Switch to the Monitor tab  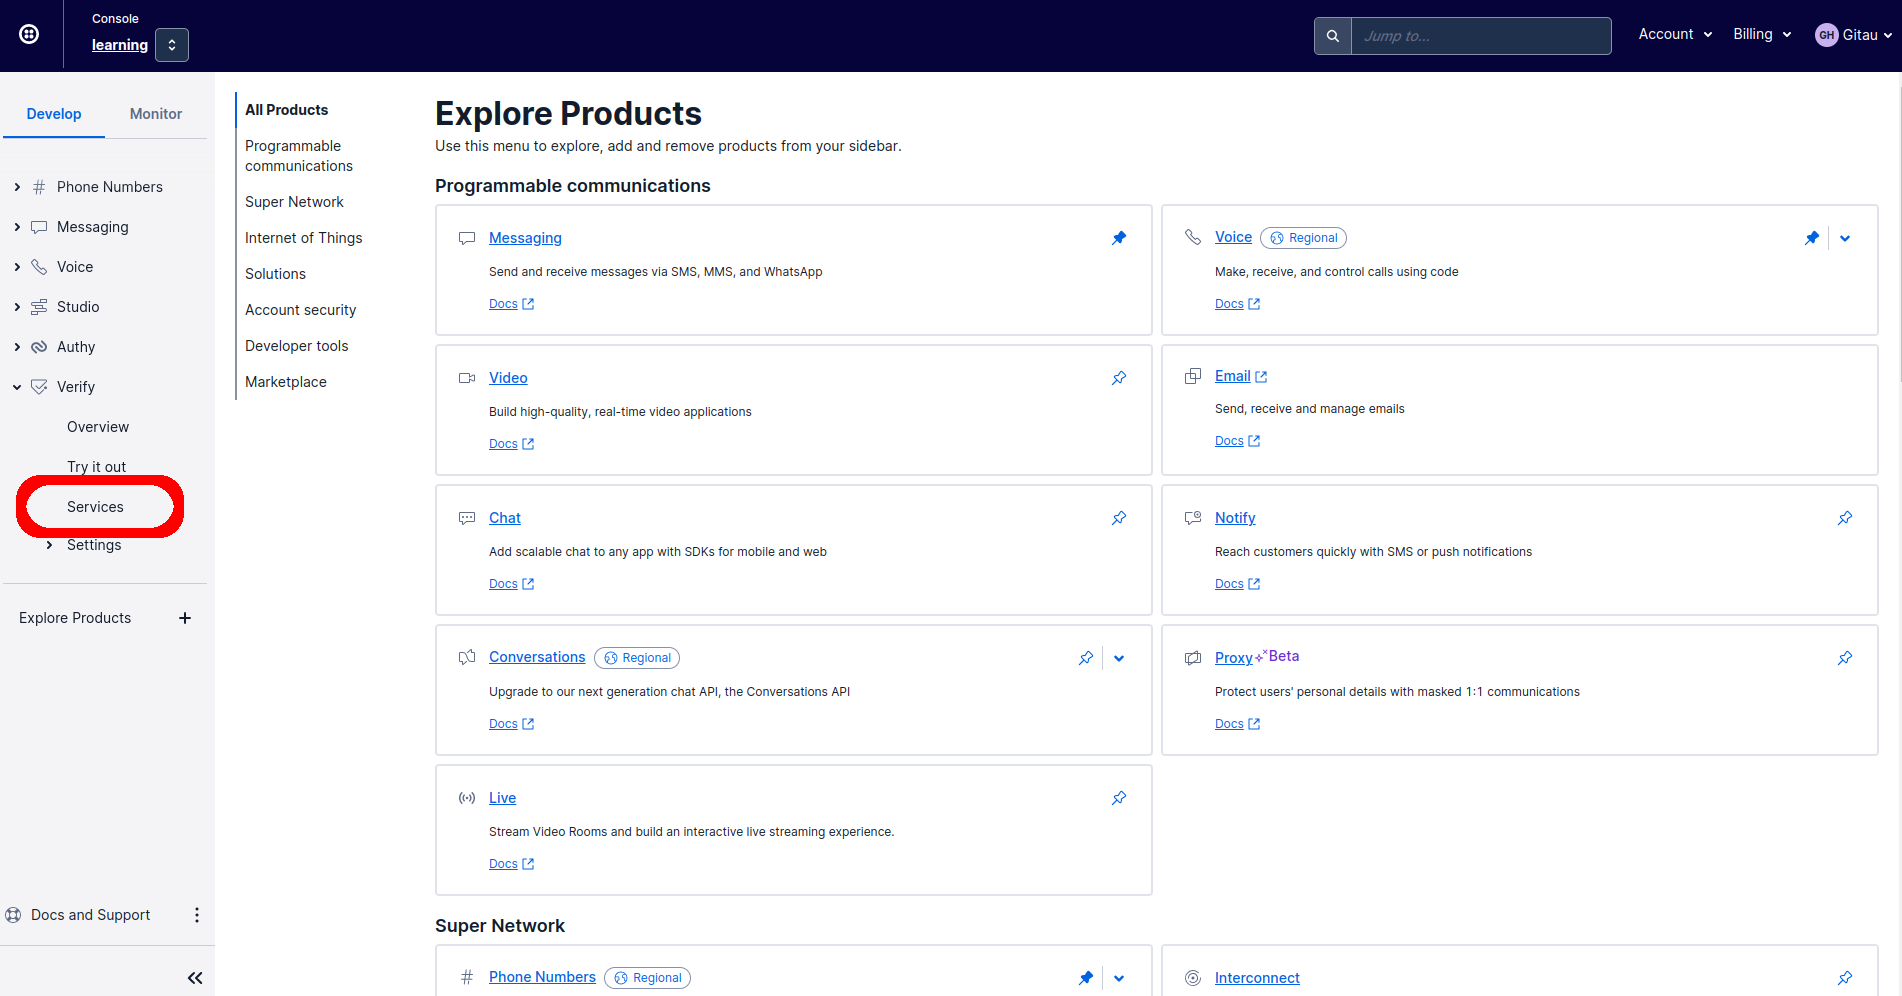[x=156, y=114]
